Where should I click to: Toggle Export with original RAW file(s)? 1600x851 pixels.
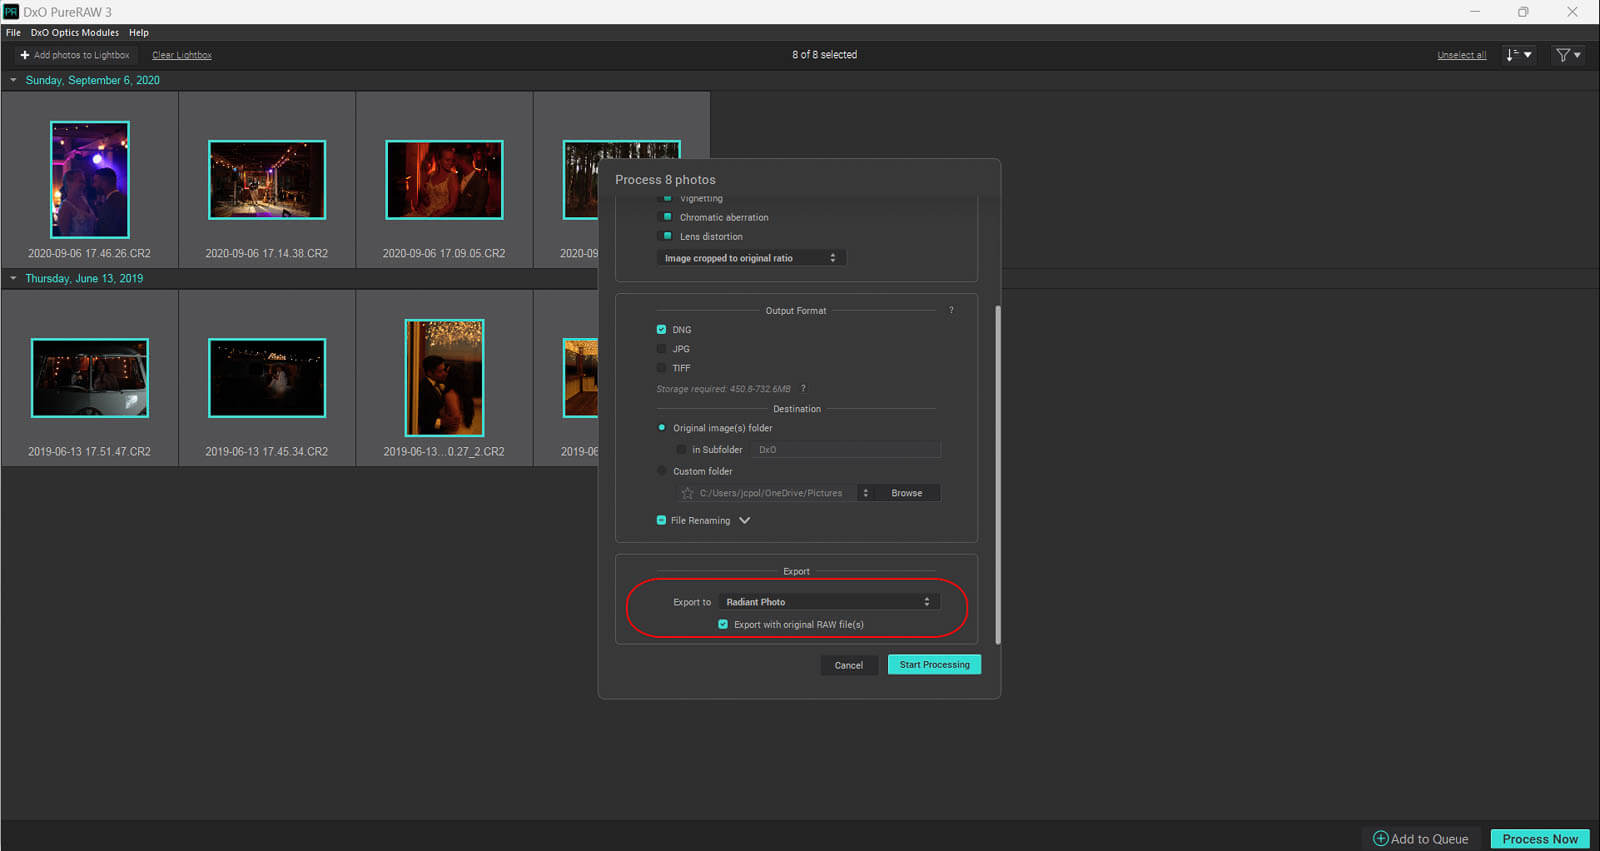pyautogui.click(x=723, y=625)
